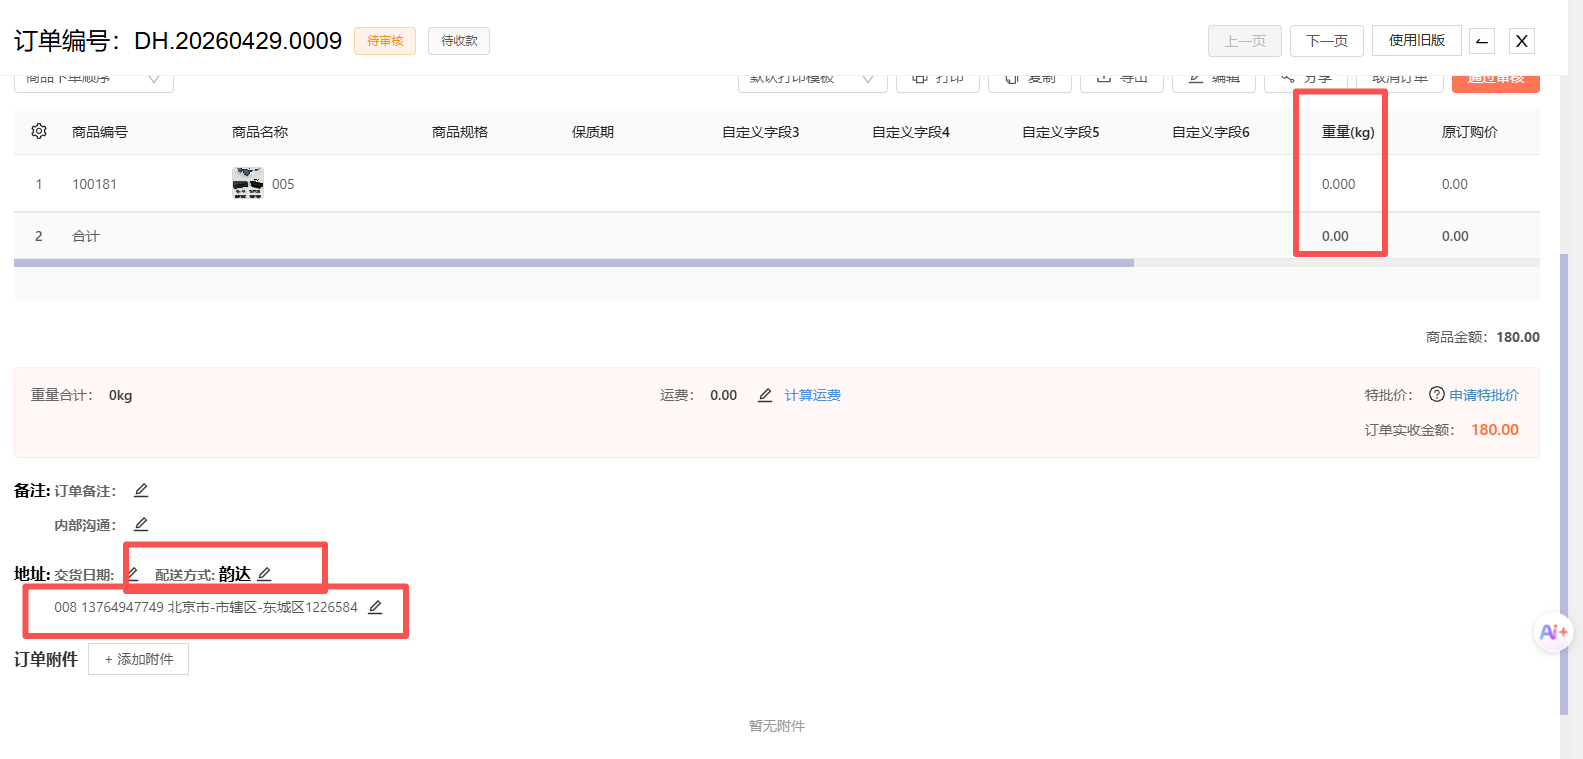Viewport: 1583px width, 759px height.
Task: Click the 商品规格 column header
Action: [x=460, y=132]
